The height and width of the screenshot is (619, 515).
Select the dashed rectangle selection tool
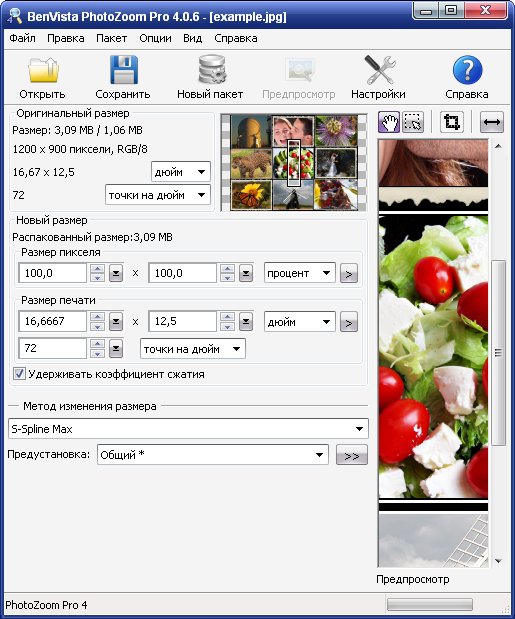tap(412, 122)
